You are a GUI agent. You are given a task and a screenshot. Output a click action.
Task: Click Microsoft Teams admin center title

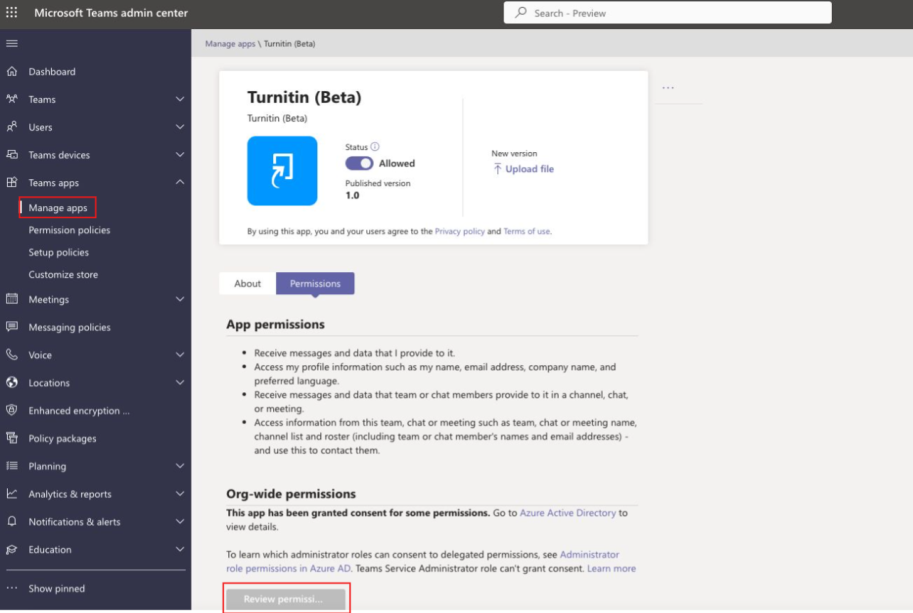click(x=111, y=12)
